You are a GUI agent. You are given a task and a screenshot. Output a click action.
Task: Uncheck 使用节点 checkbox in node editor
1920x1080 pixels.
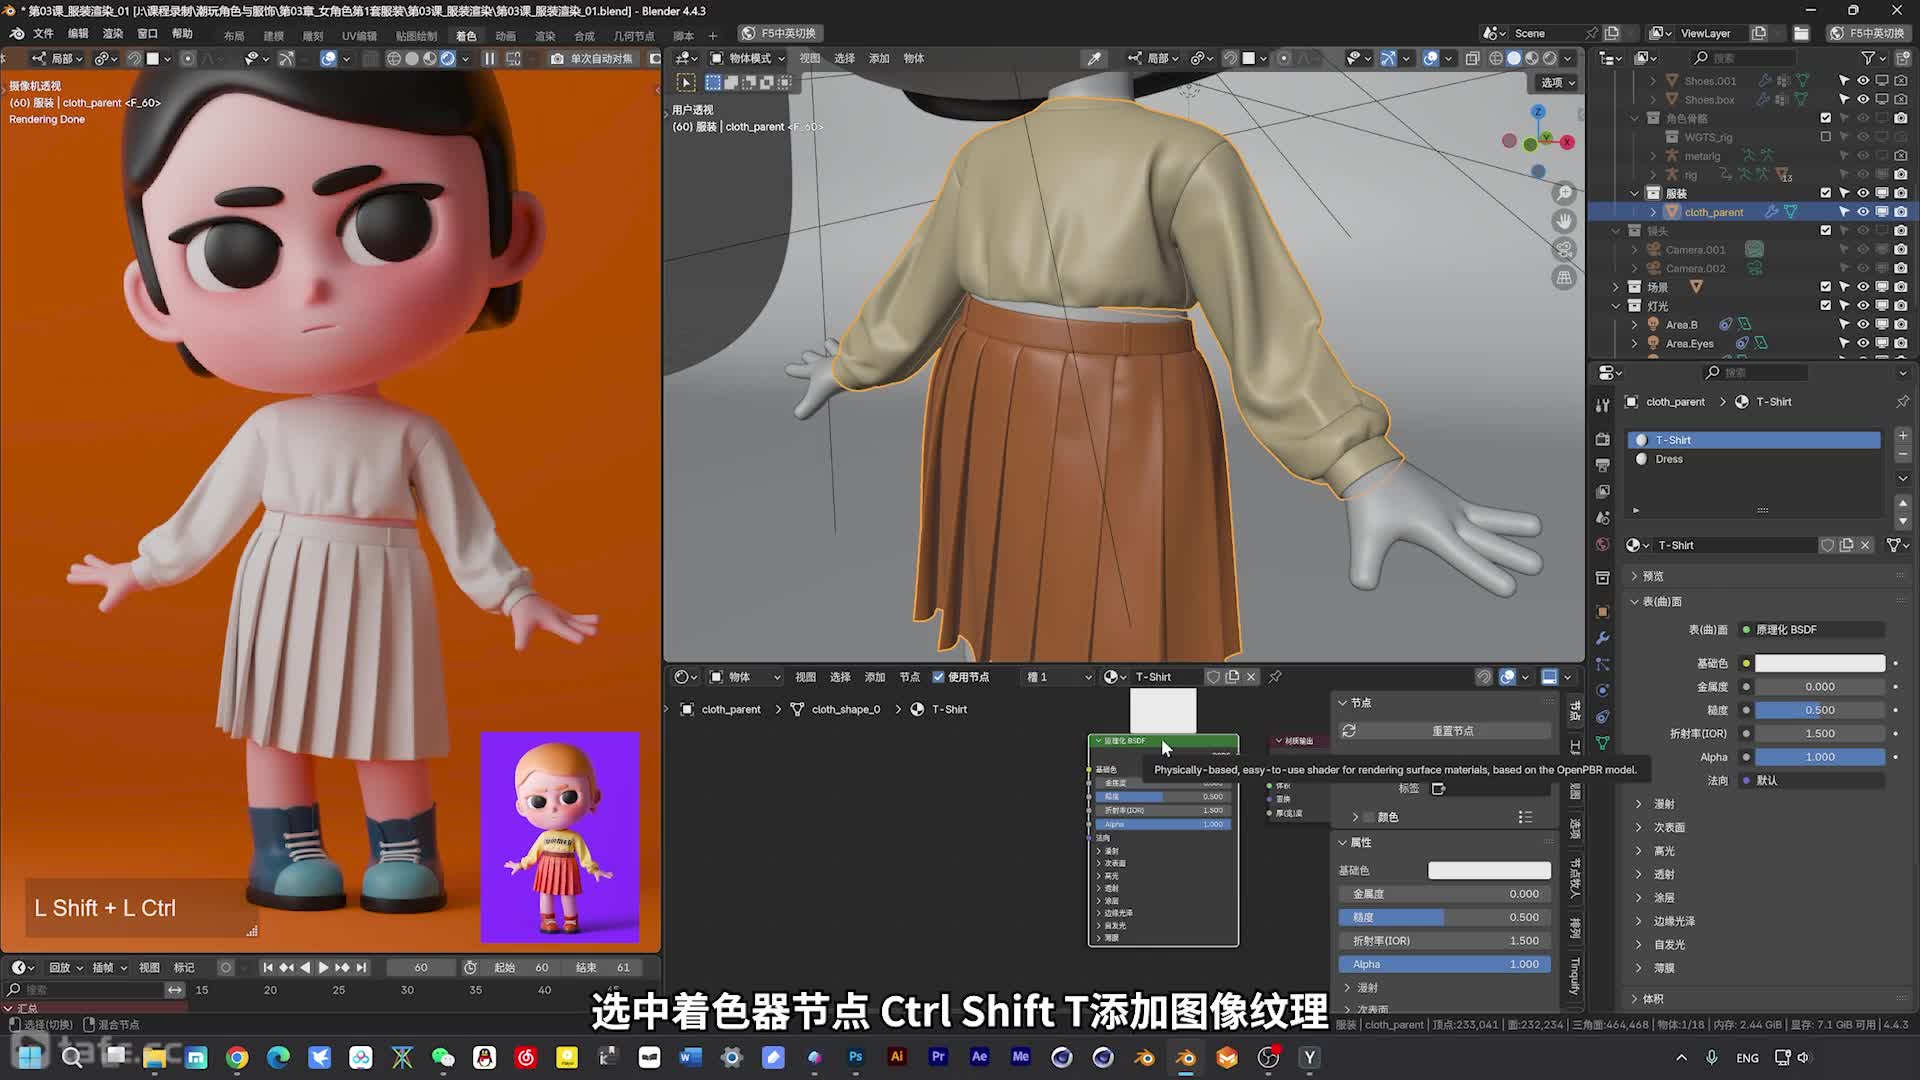938,677
